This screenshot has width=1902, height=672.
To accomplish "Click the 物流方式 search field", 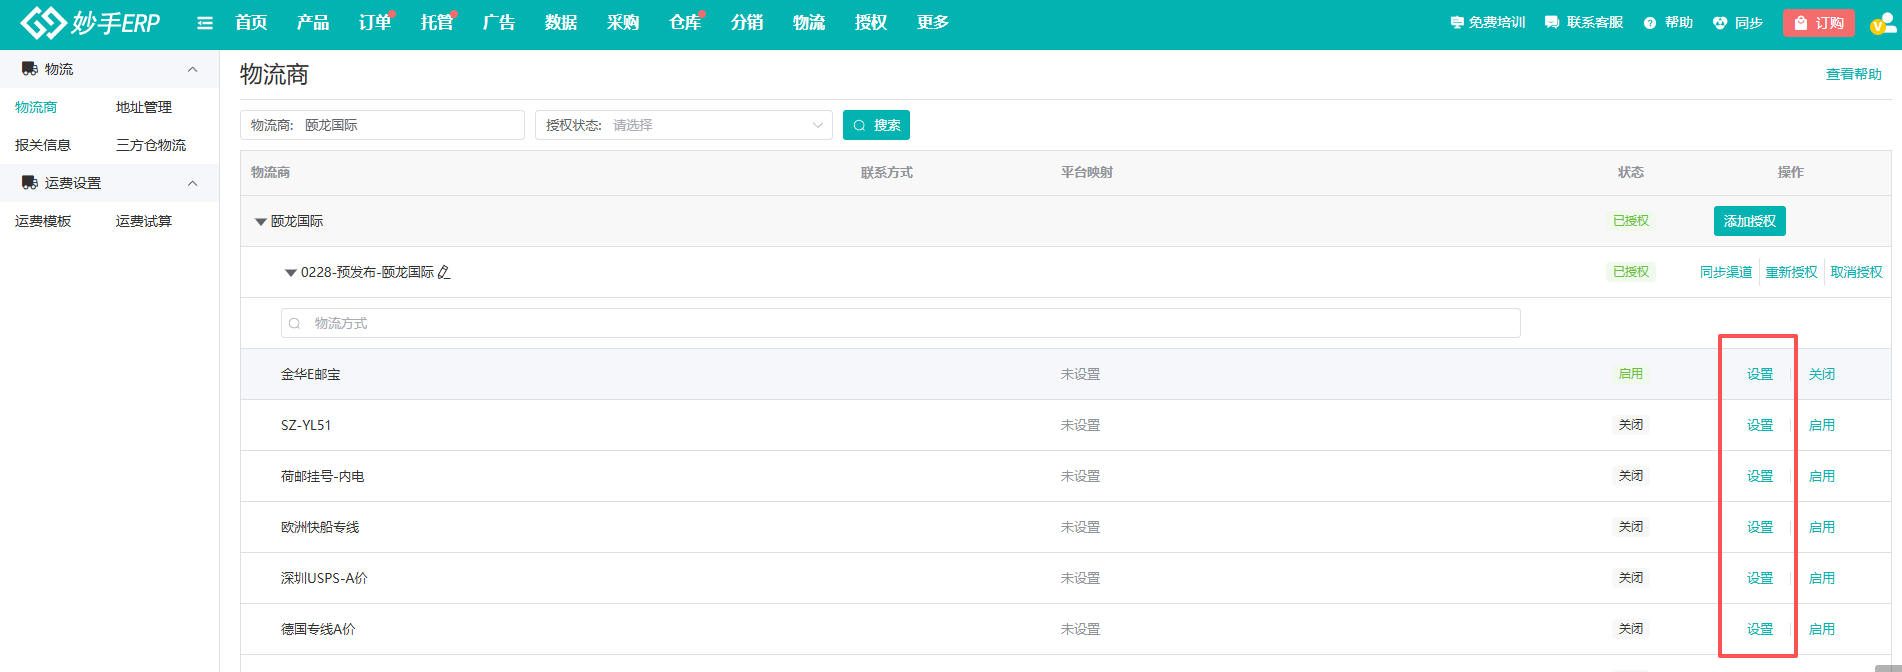I will click(x=900, y=323).
